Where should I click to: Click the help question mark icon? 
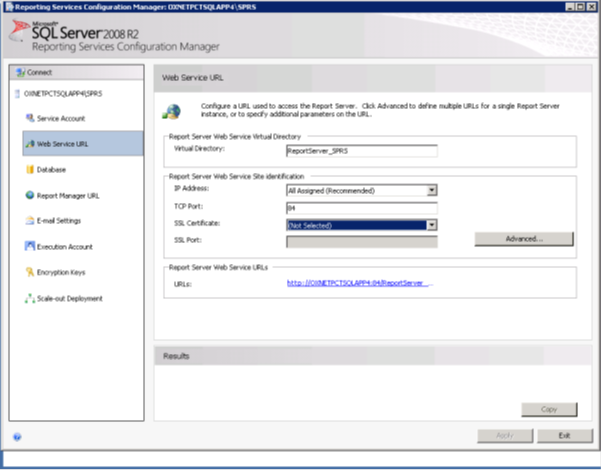[x=17, y=437]
